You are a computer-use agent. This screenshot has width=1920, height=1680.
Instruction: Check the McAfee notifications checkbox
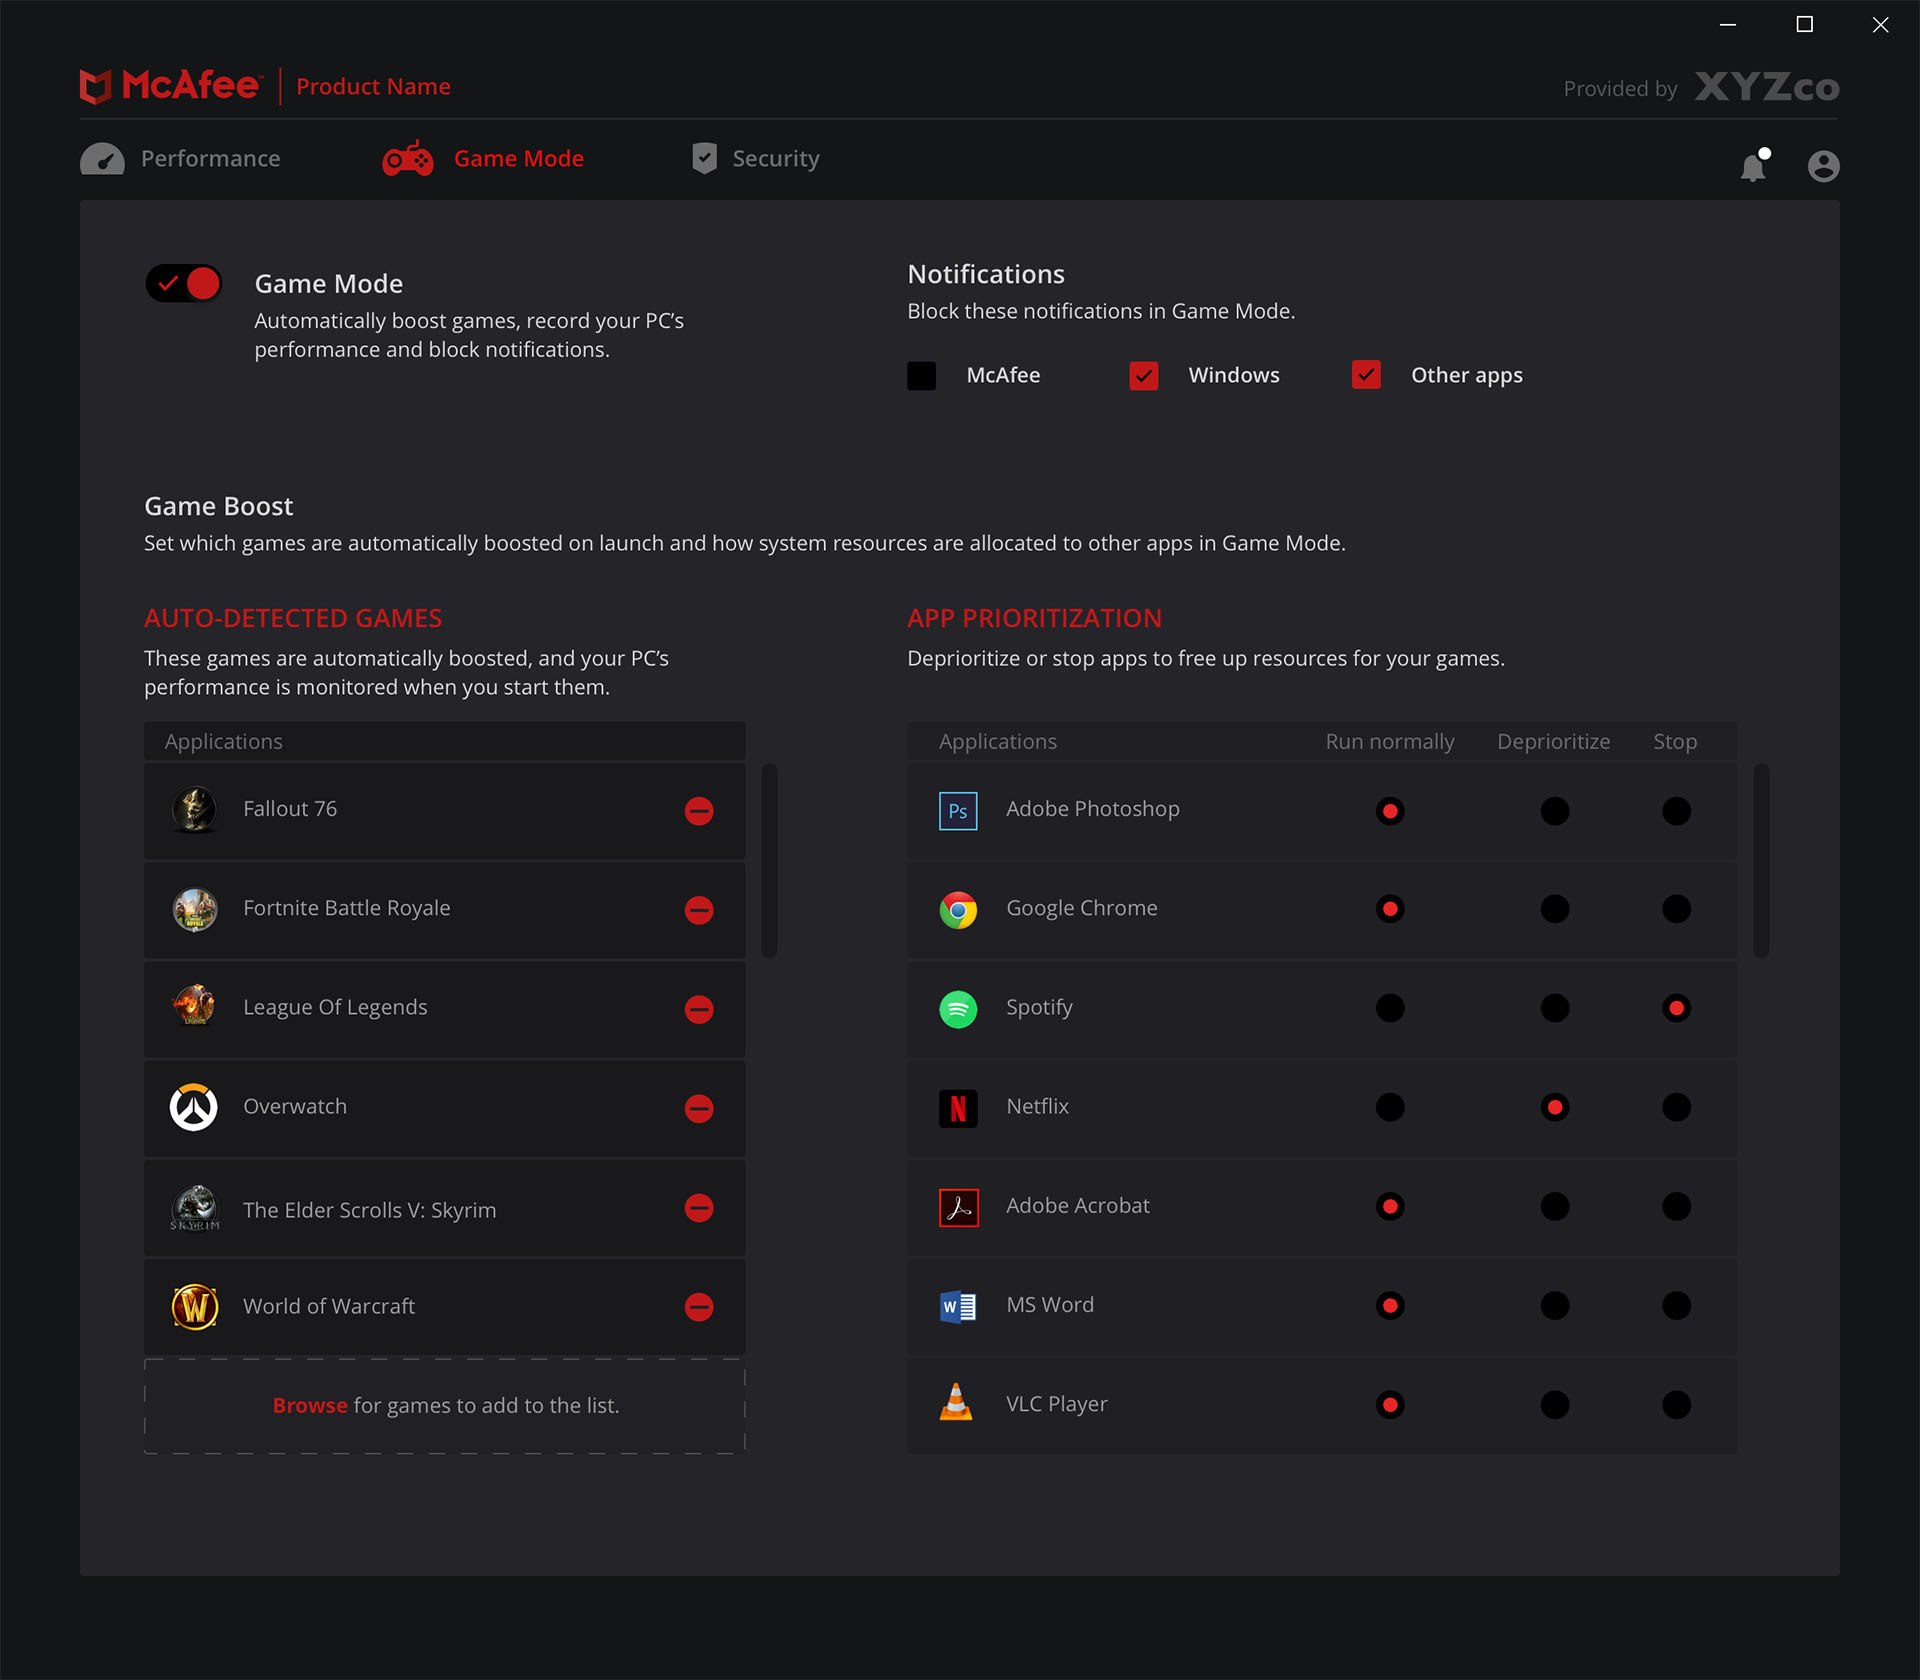coord(921,376)
